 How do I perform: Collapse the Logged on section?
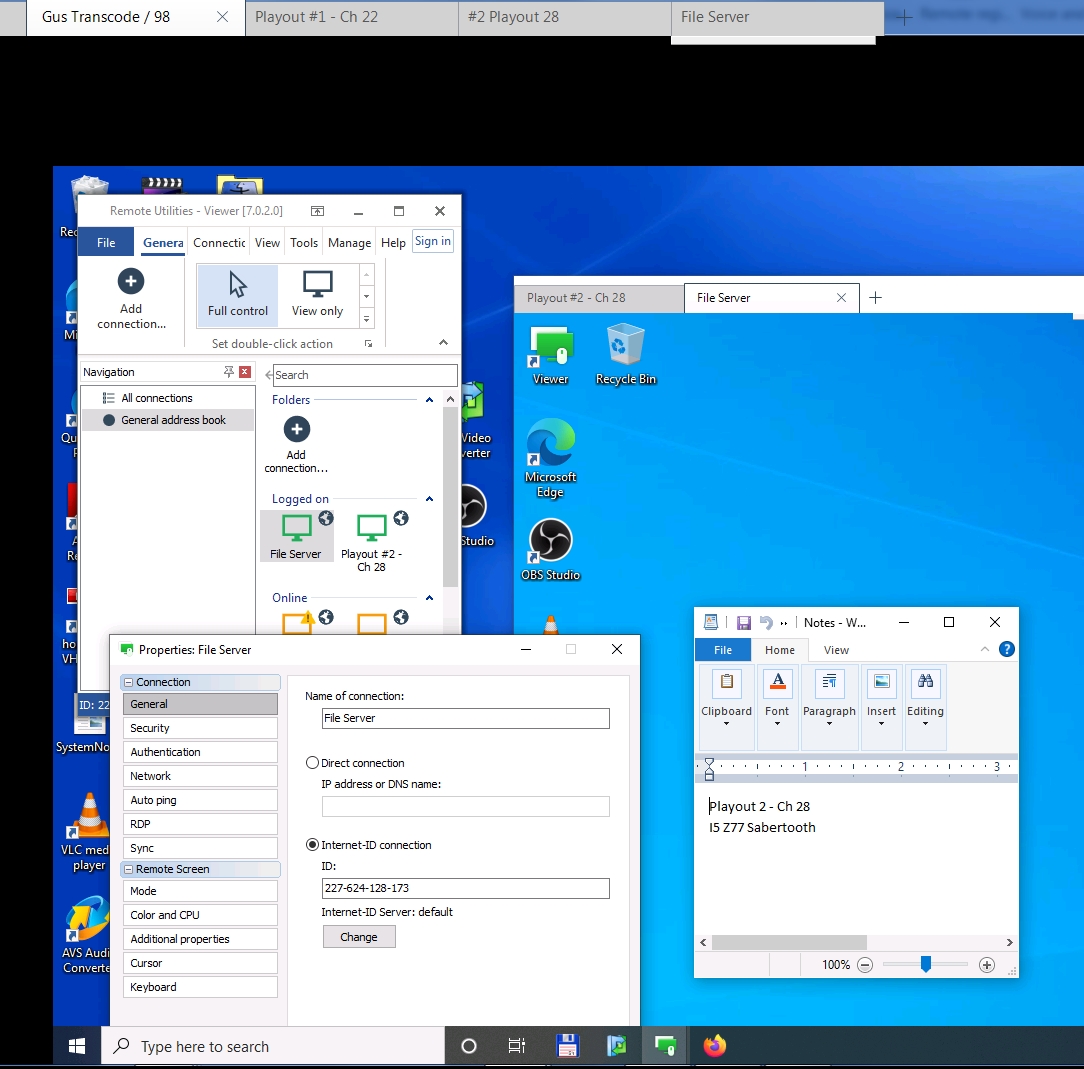(x=429, y=499)
